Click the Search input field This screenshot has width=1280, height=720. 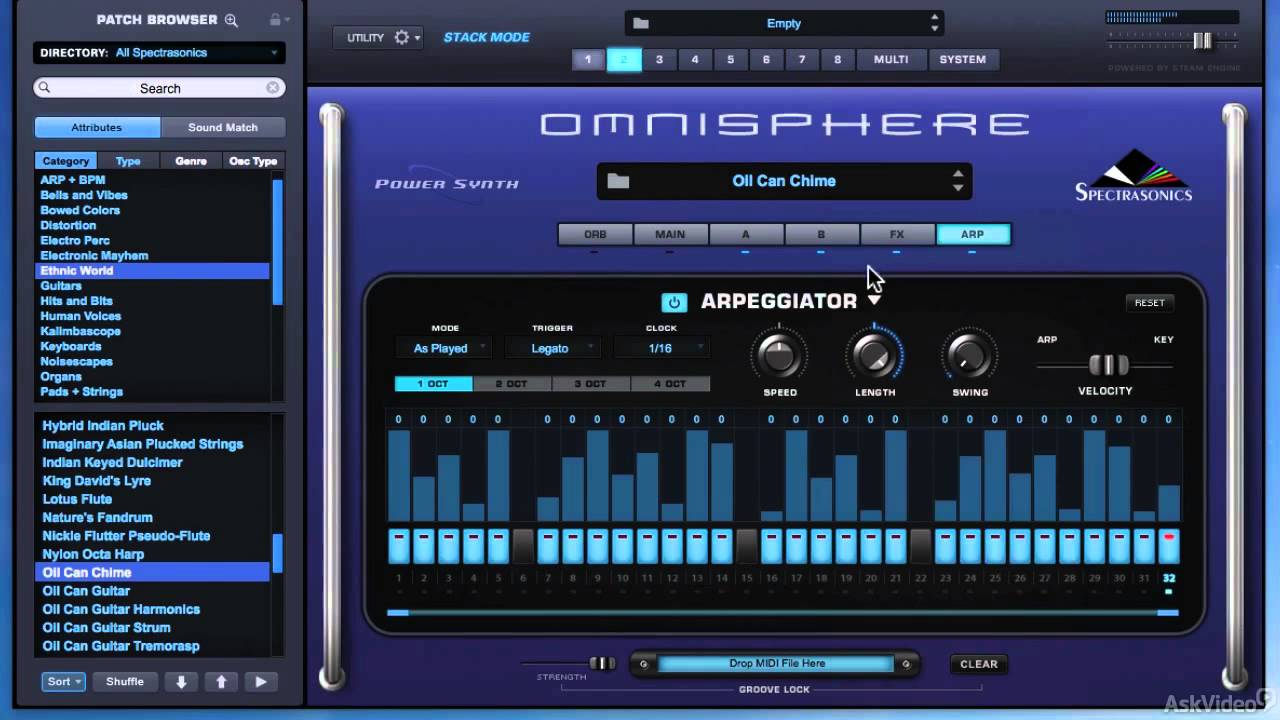(159, 88)
